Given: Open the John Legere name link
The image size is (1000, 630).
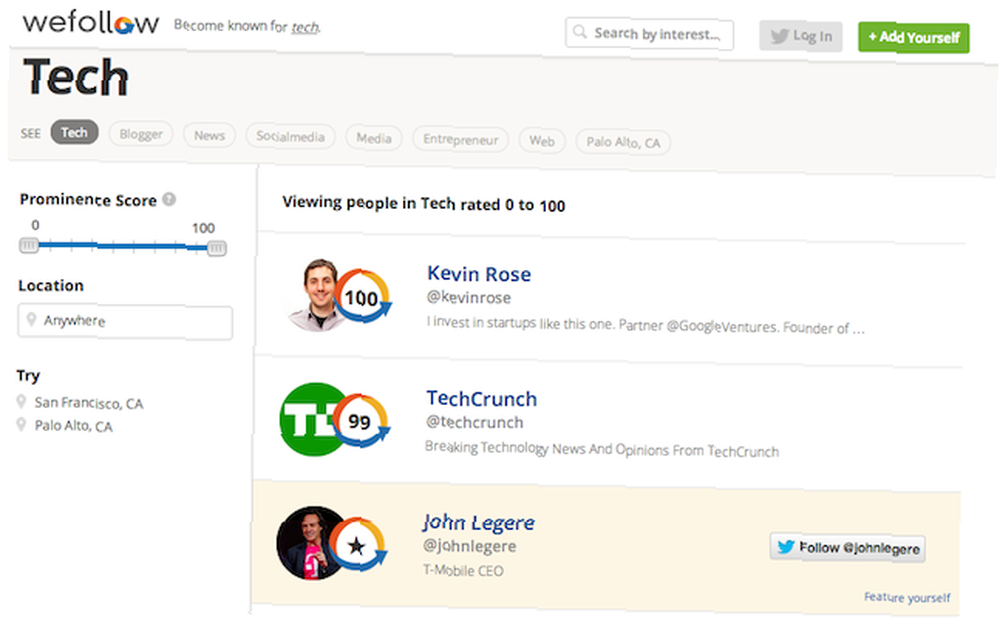Looking at the screenshot, I should (478, 522).
